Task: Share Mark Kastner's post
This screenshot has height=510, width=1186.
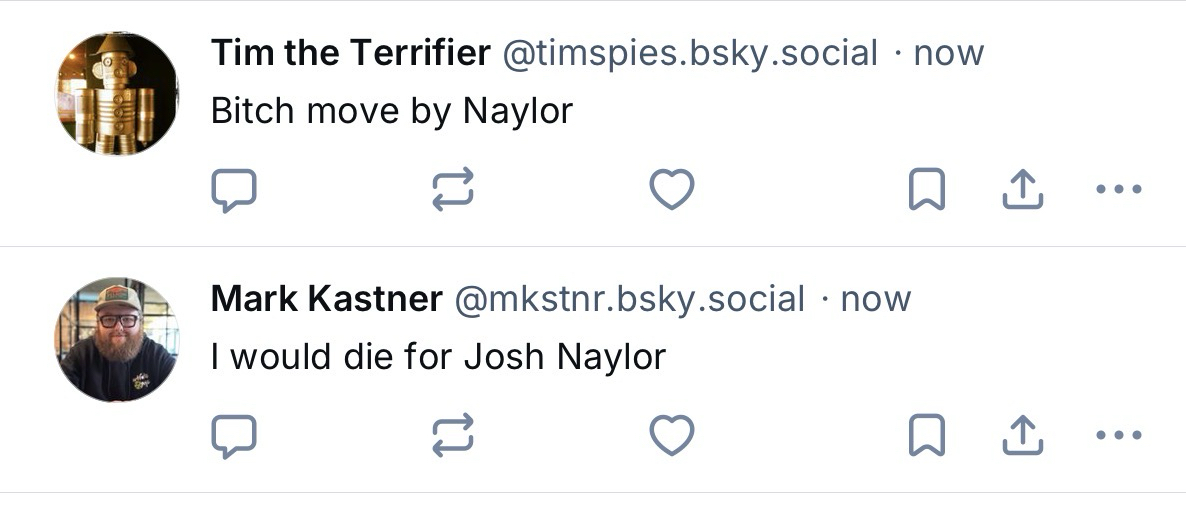Action: [1022, 435]
